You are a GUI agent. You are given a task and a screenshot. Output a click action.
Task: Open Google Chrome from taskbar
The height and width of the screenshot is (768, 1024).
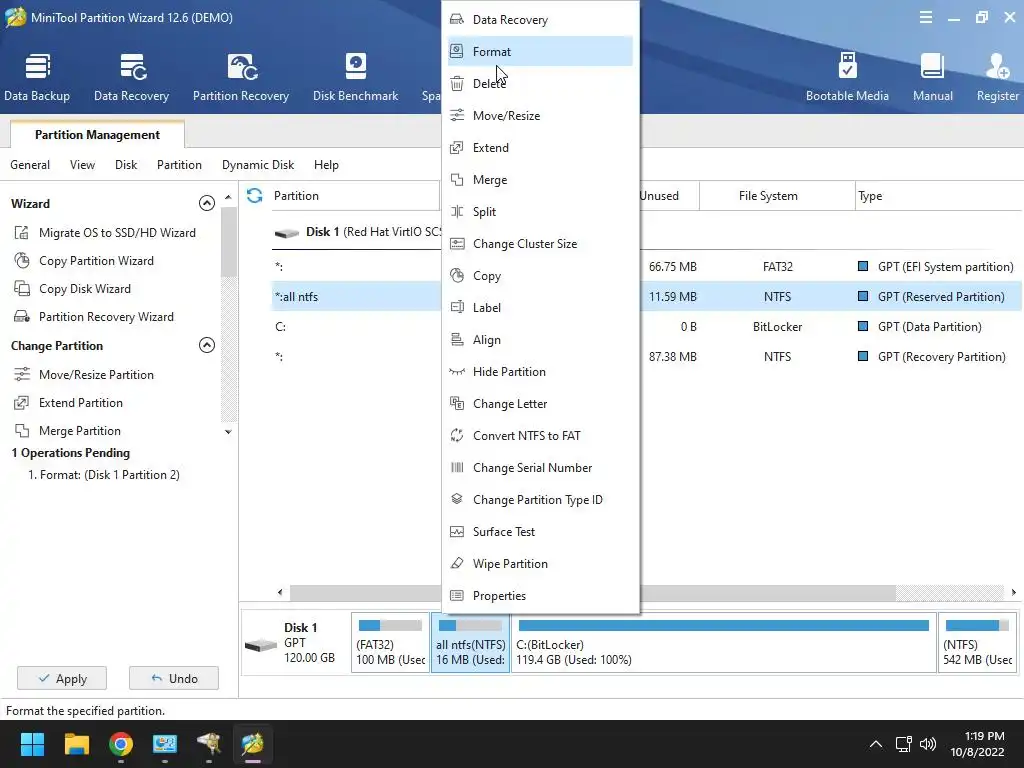click(x=121, y=744)
